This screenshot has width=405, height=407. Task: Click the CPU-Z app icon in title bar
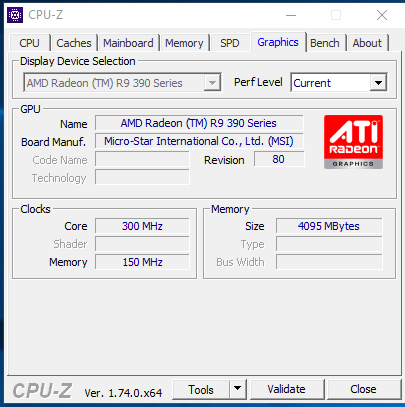click(15, 15)
